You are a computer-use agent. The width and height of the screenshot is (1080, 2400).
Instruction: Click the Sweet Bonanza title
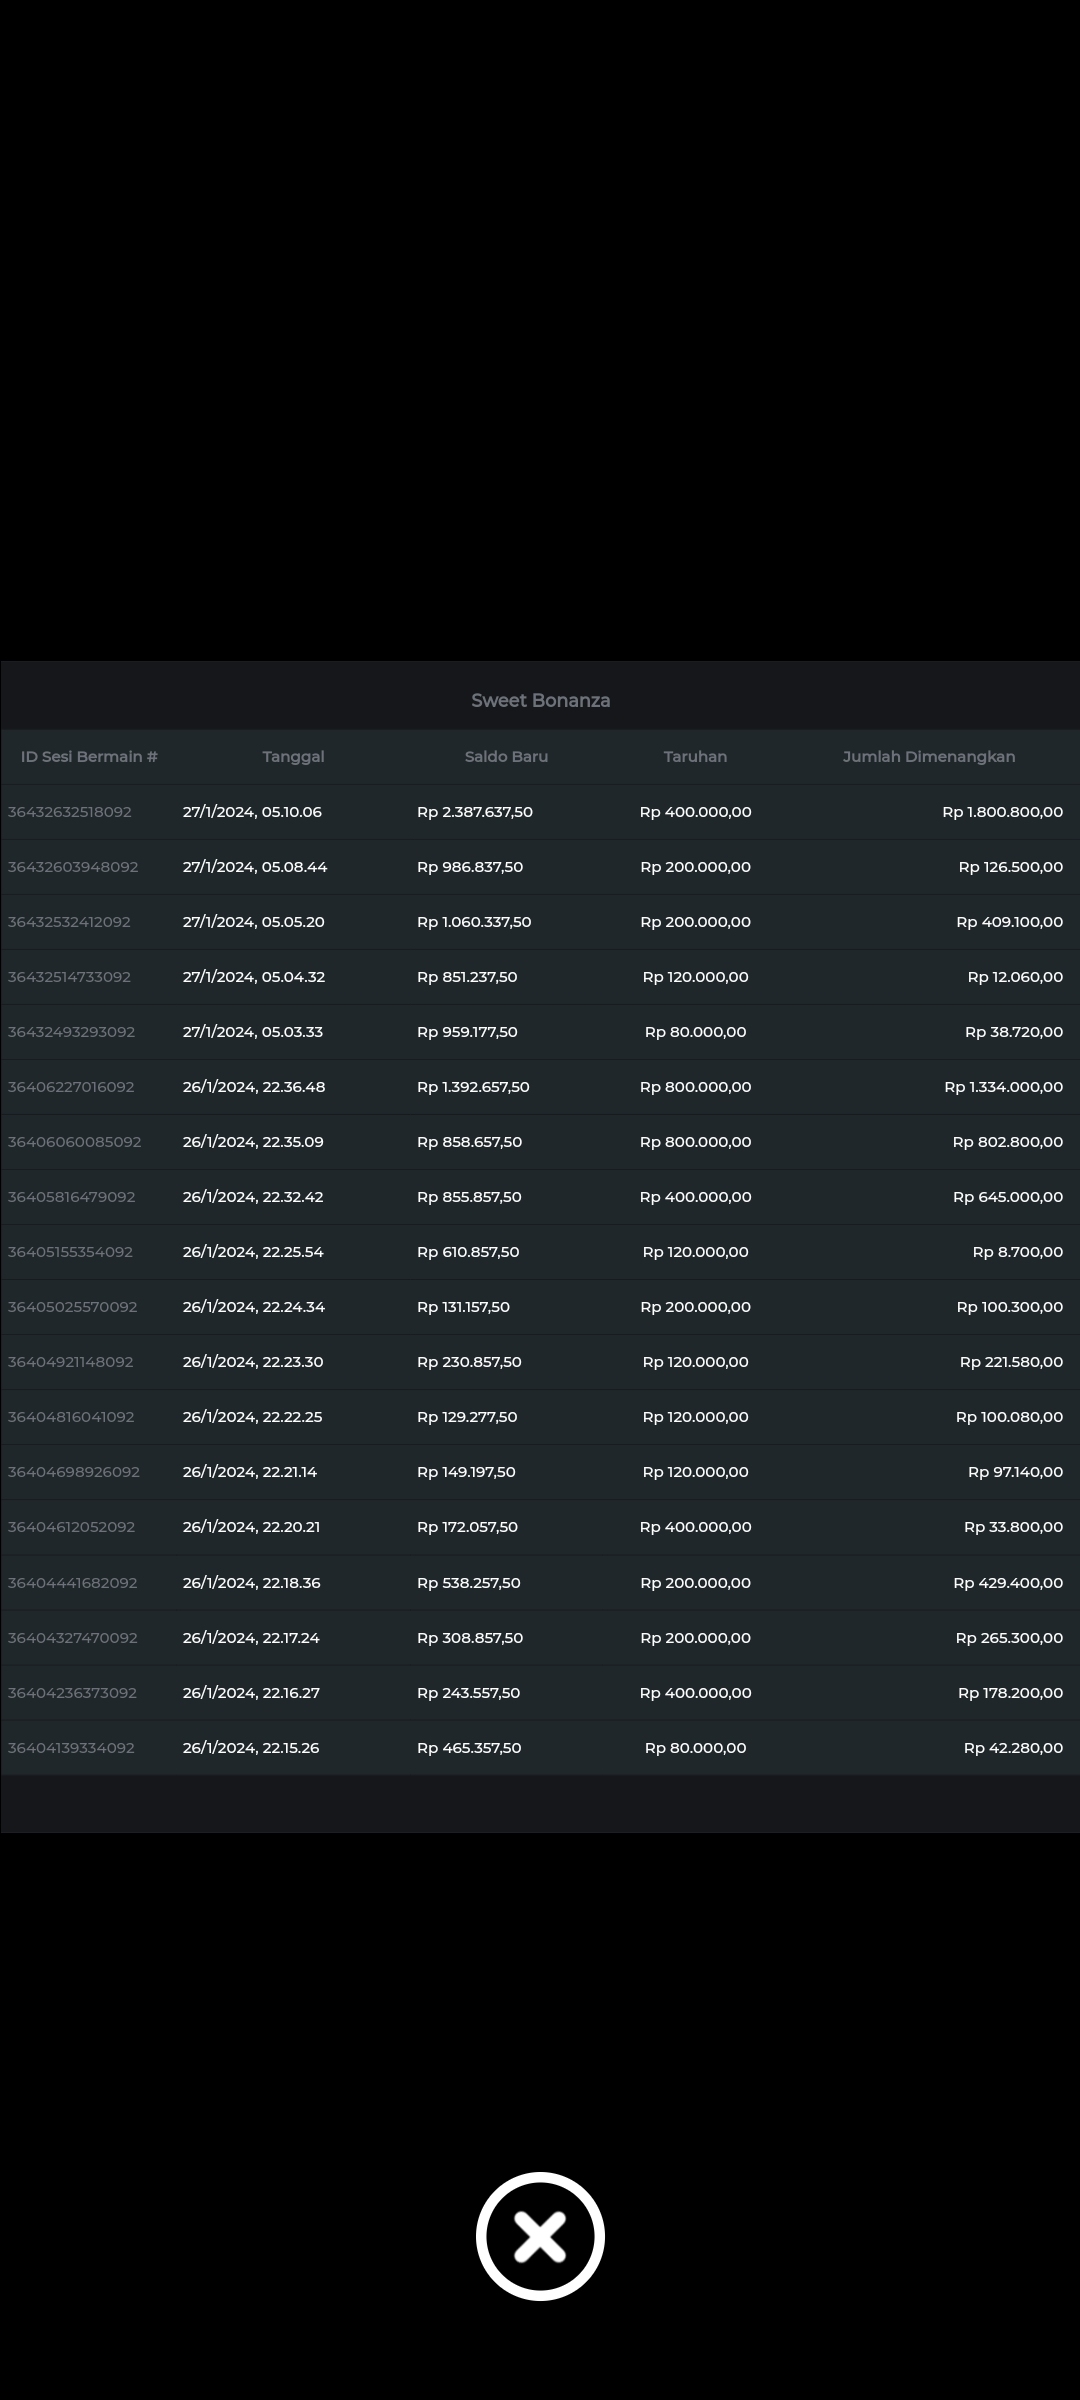pyautogui.click(x=540, y=701)
